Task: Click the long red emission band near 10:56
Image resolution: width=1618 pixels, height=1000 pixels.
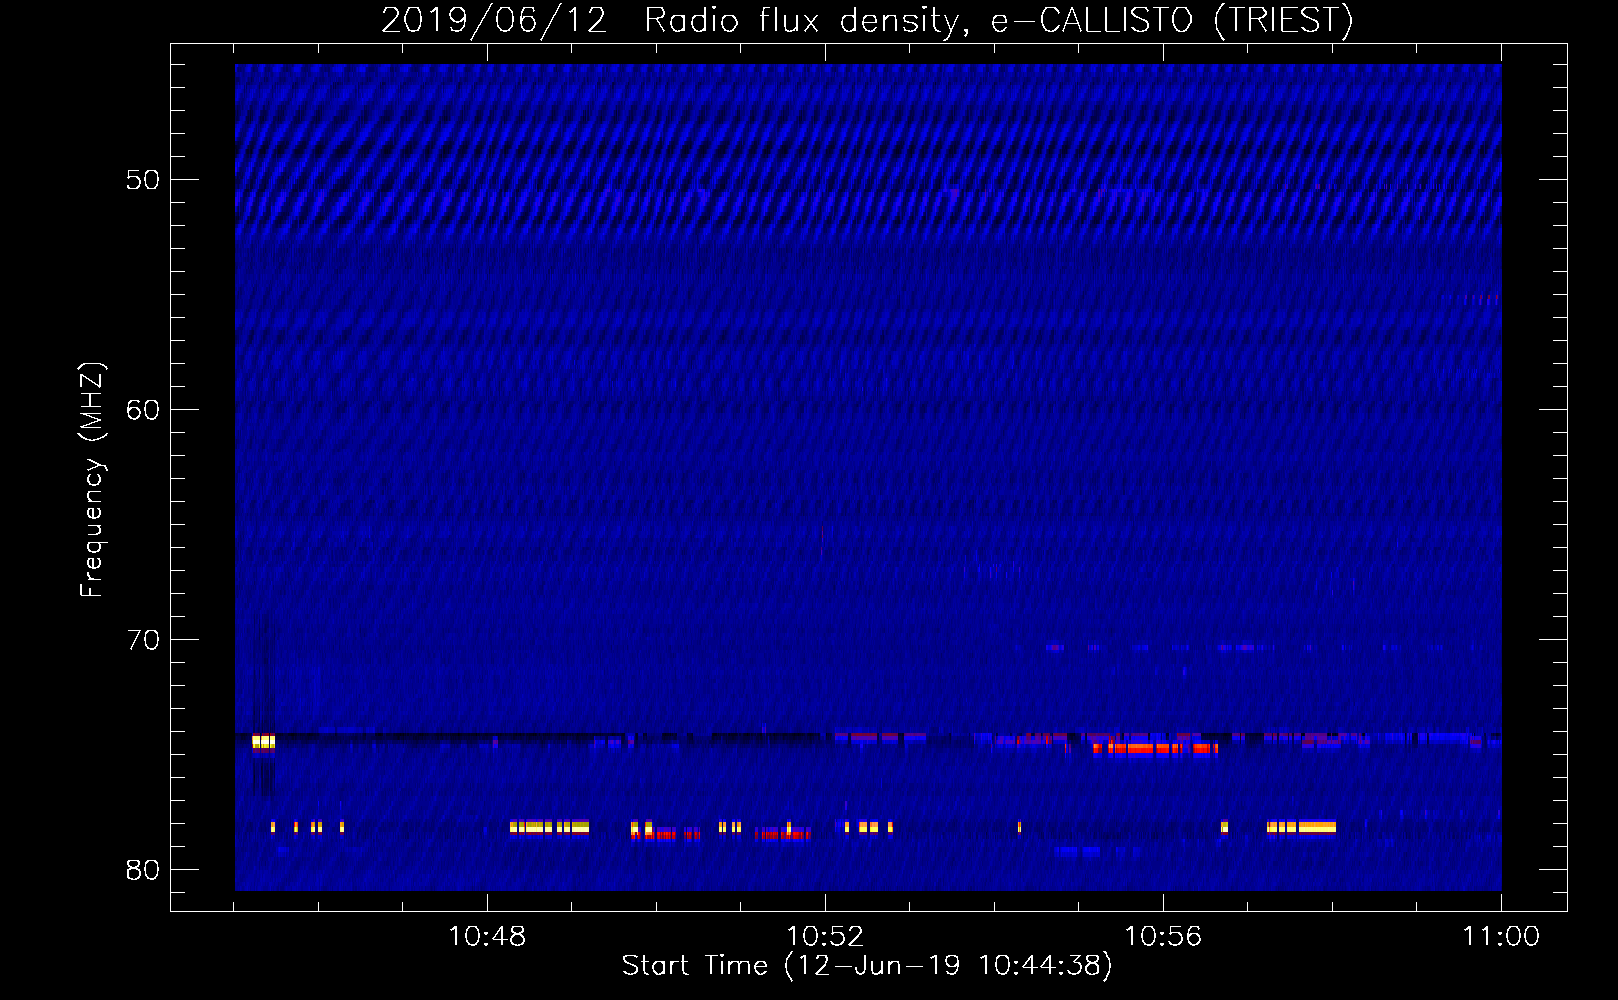Action: point(1155,748)
